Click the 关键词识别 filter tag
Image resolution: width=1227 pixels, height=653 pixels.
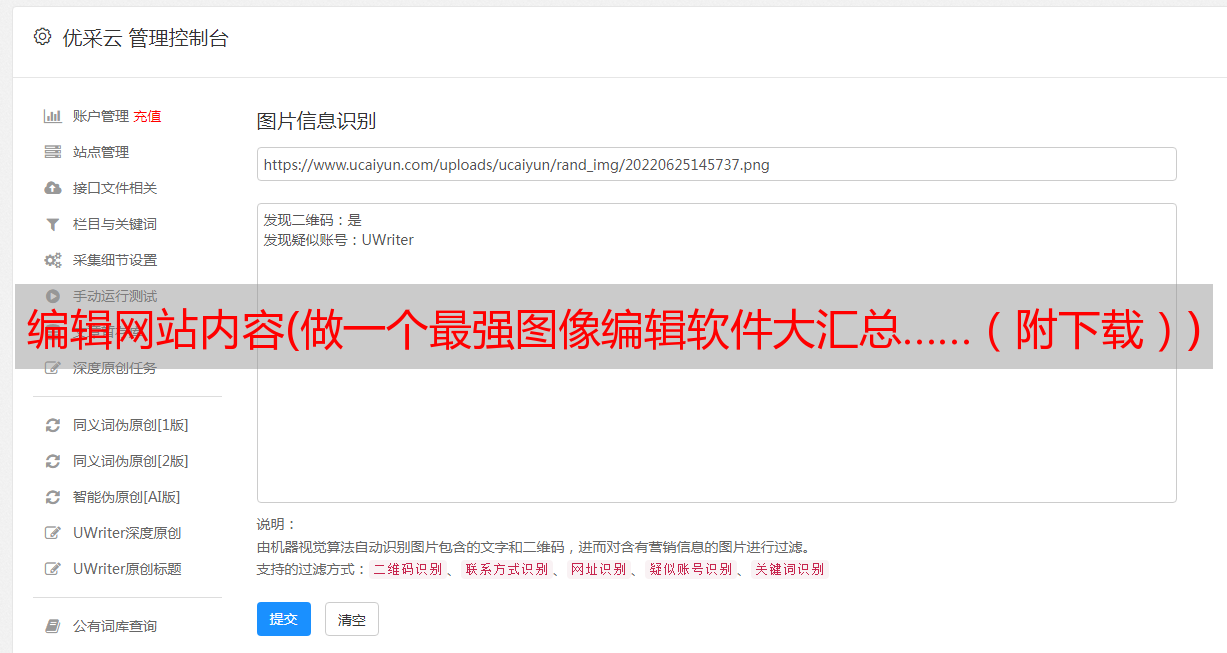pos(790,569)
